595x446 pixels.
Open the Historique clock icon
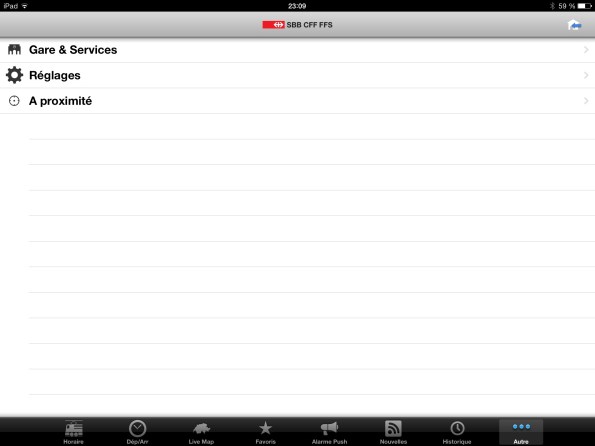(x=457, y=428)
